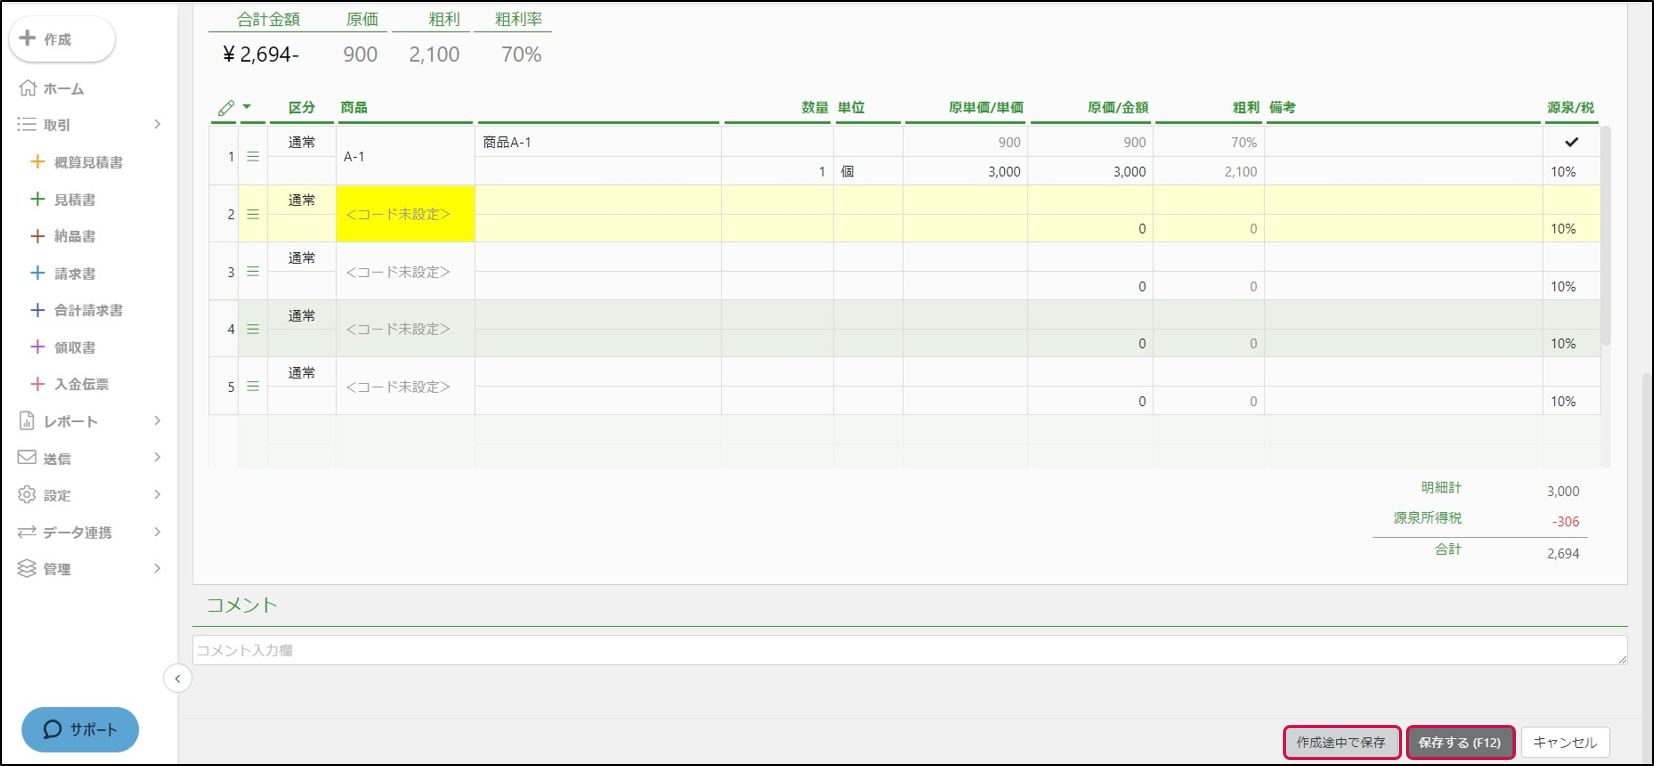
Task: Select product code A-1 cell
Action: coord(405,156)
